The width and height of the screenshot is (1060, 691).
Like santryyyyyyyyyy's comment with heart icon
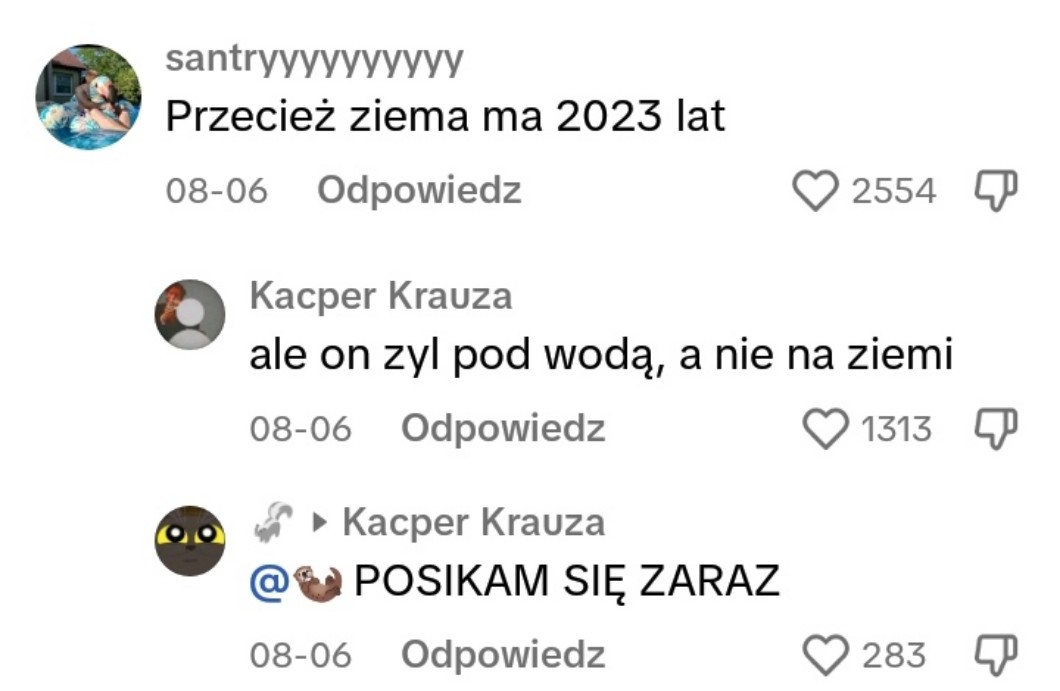815,190
